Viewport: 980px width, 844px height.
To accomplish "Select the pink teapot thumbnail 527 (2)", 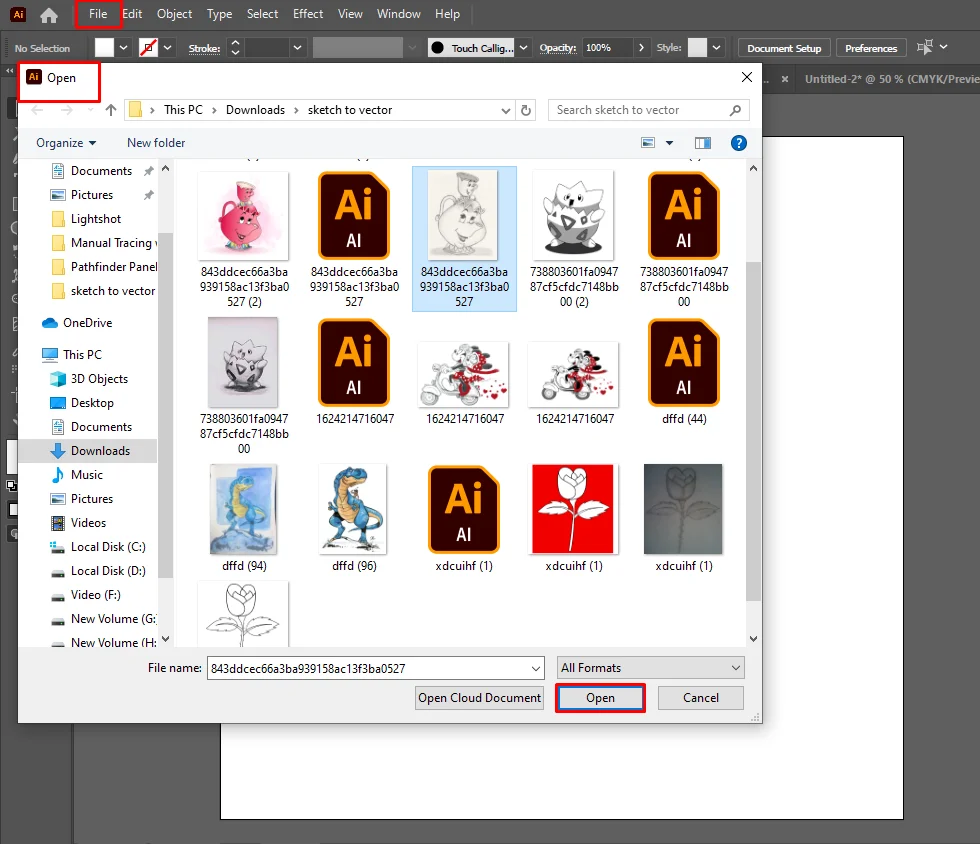I will (244, 216).
